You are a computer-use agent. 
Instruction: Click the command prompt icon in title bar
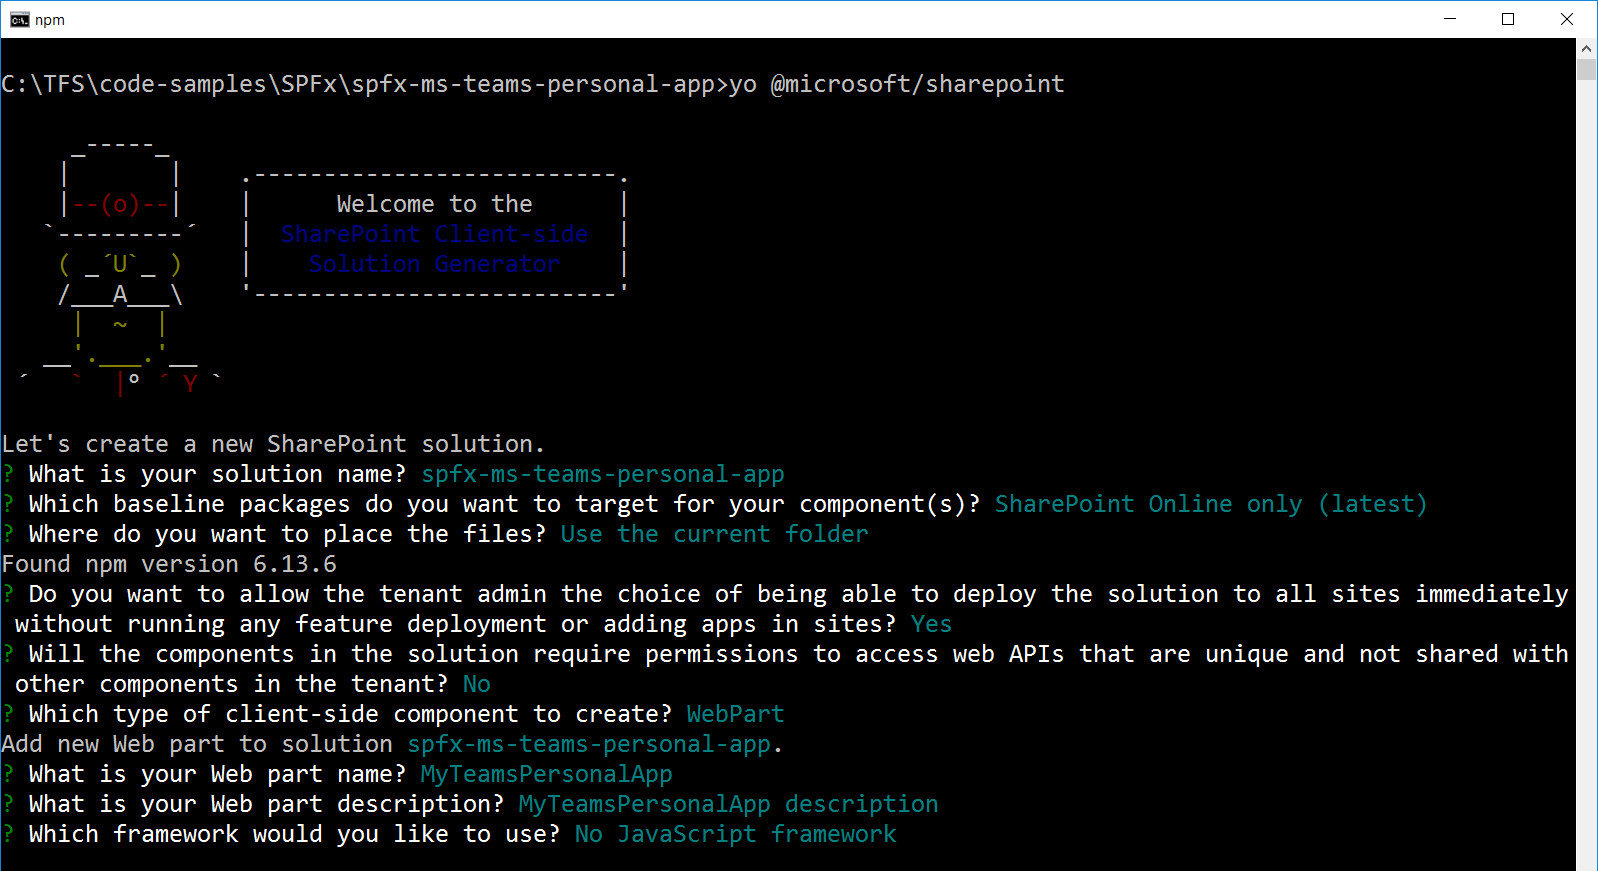(19, 20)
